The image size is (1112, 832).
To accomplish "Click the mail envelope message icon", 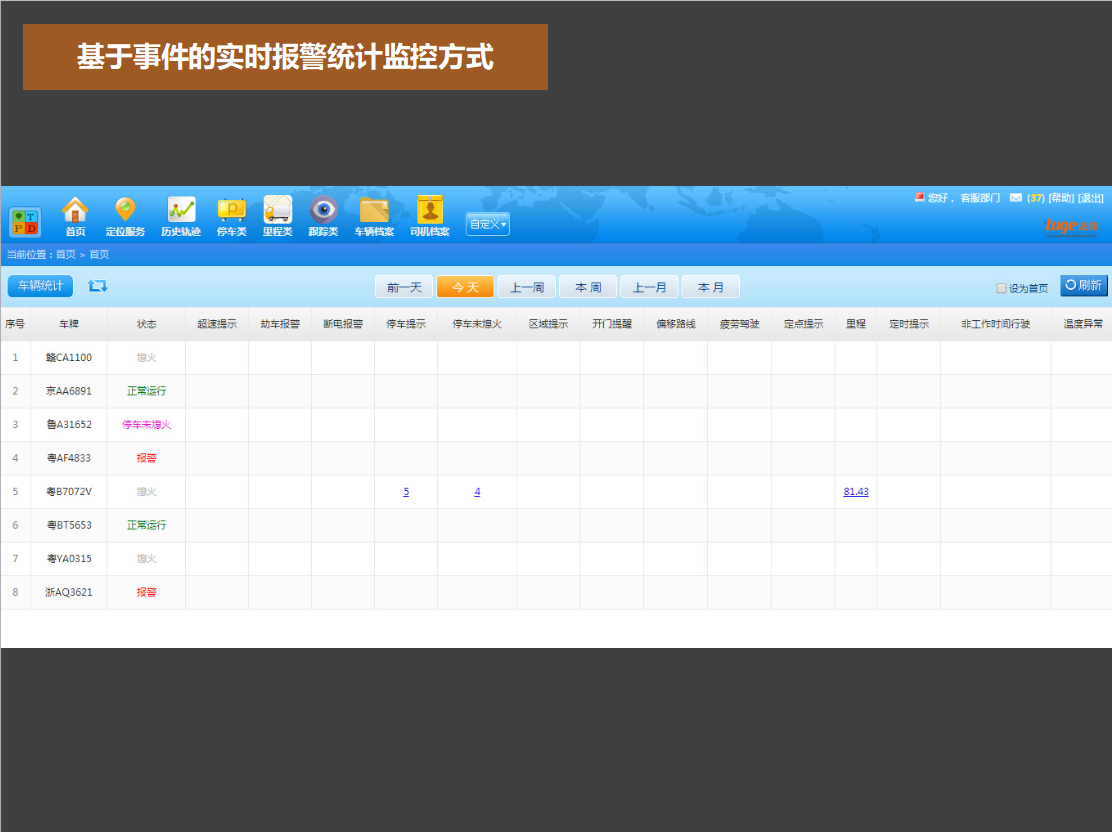I will pyautogui.click(x=1015, y=198).
